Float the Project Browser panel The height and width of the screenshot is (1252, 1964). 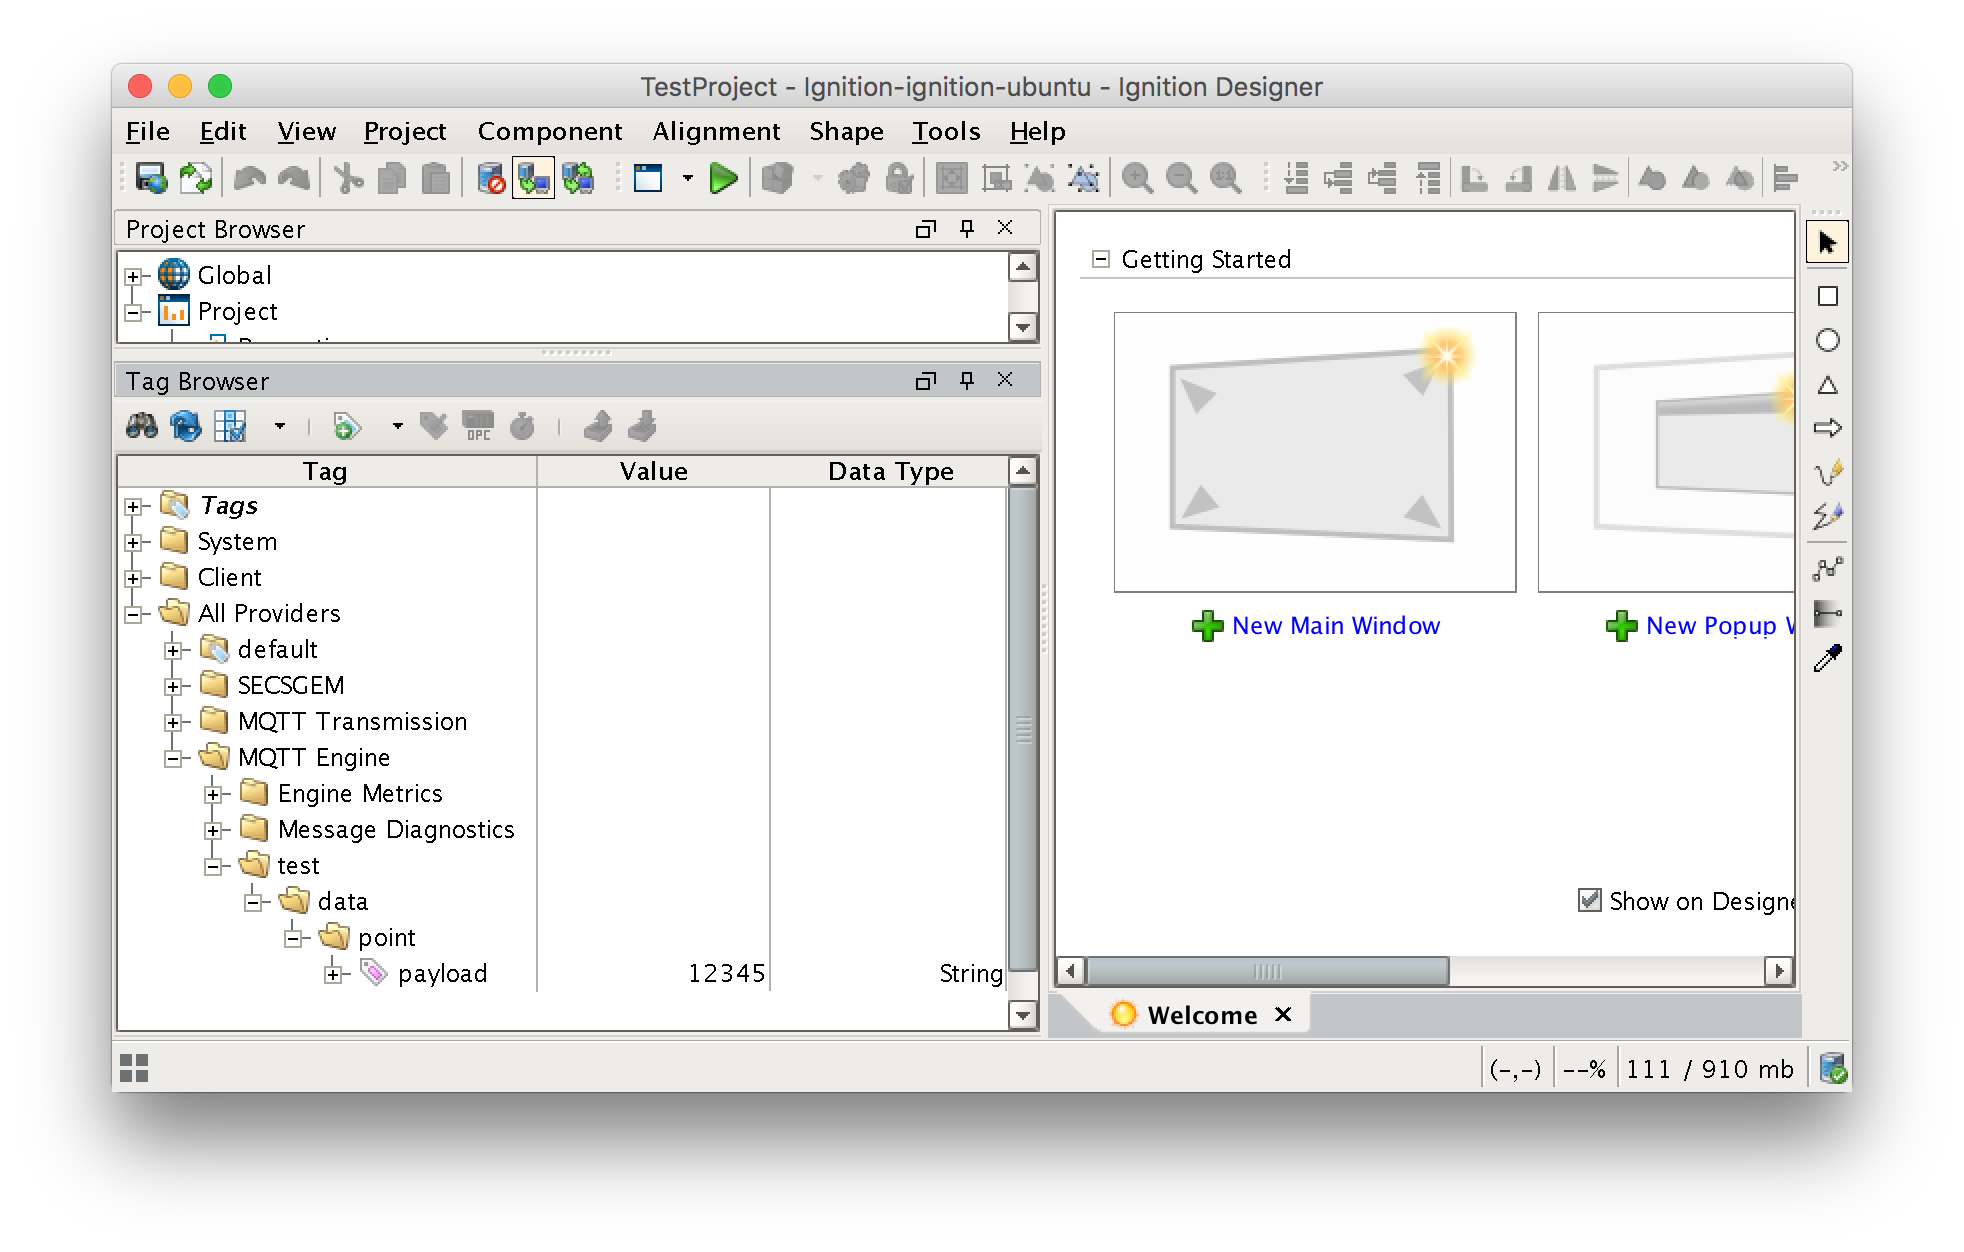click(926, 228)
